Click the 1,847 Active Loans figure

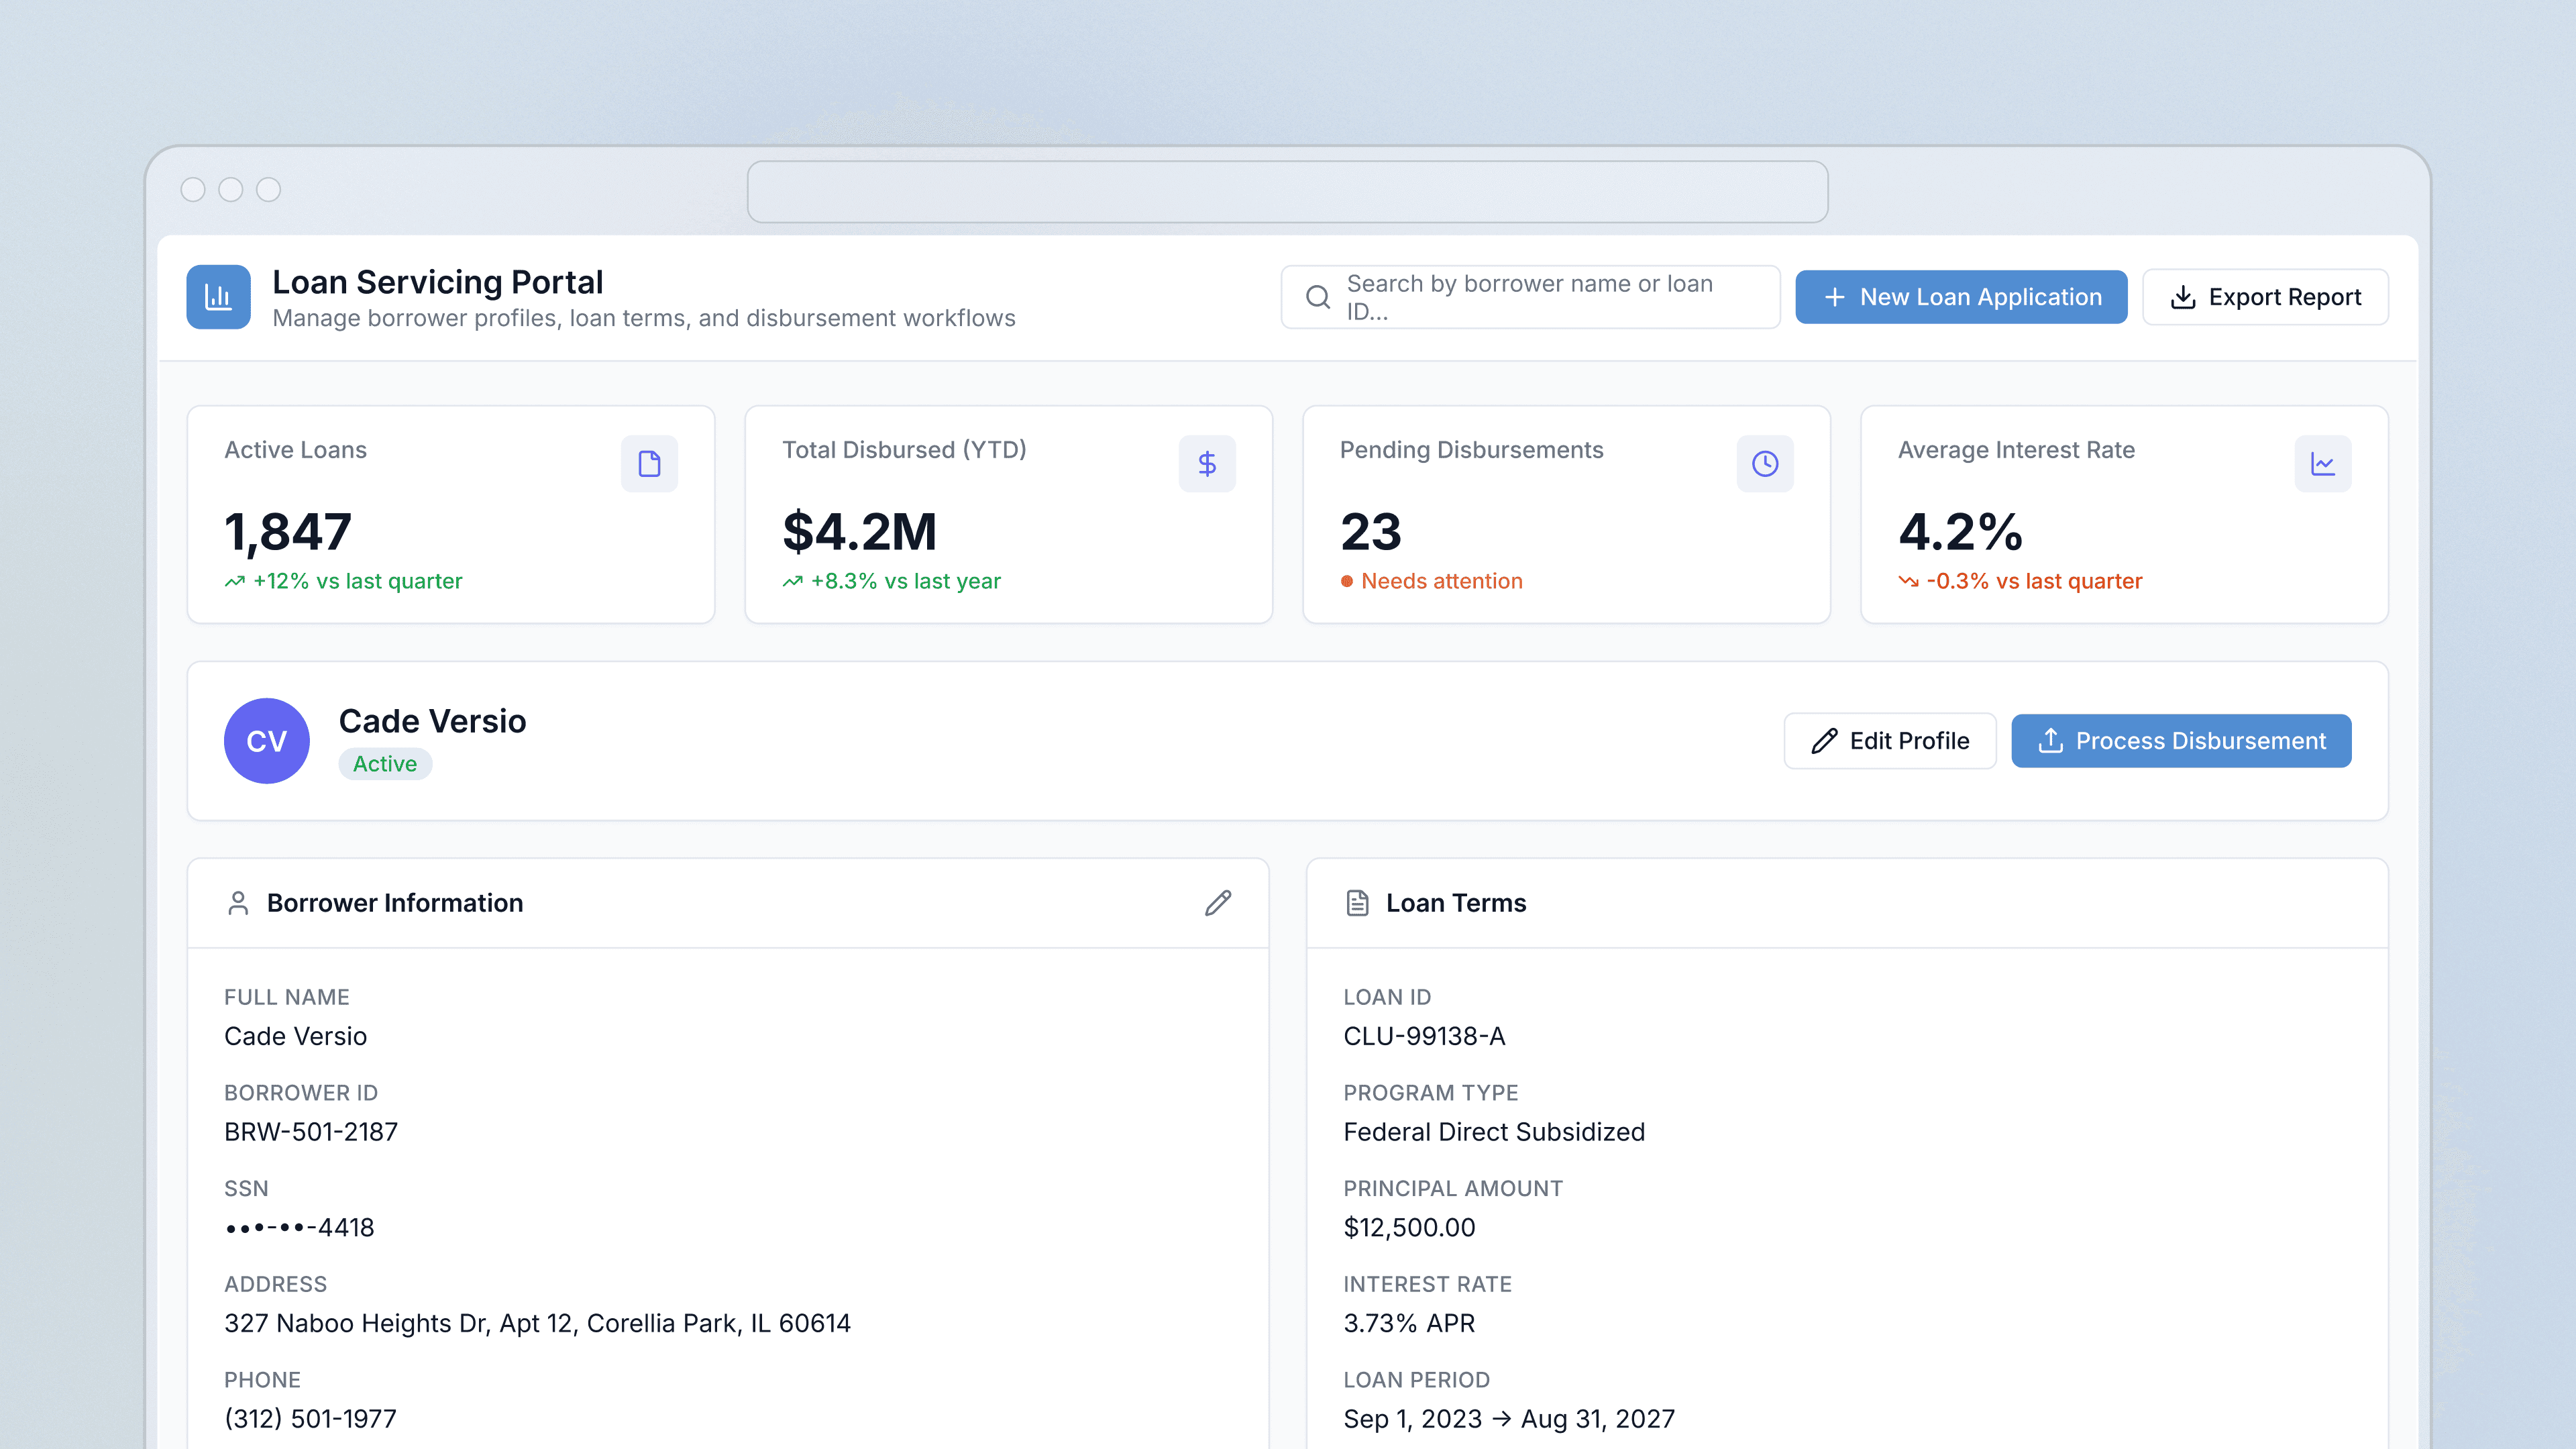[288, 532]
